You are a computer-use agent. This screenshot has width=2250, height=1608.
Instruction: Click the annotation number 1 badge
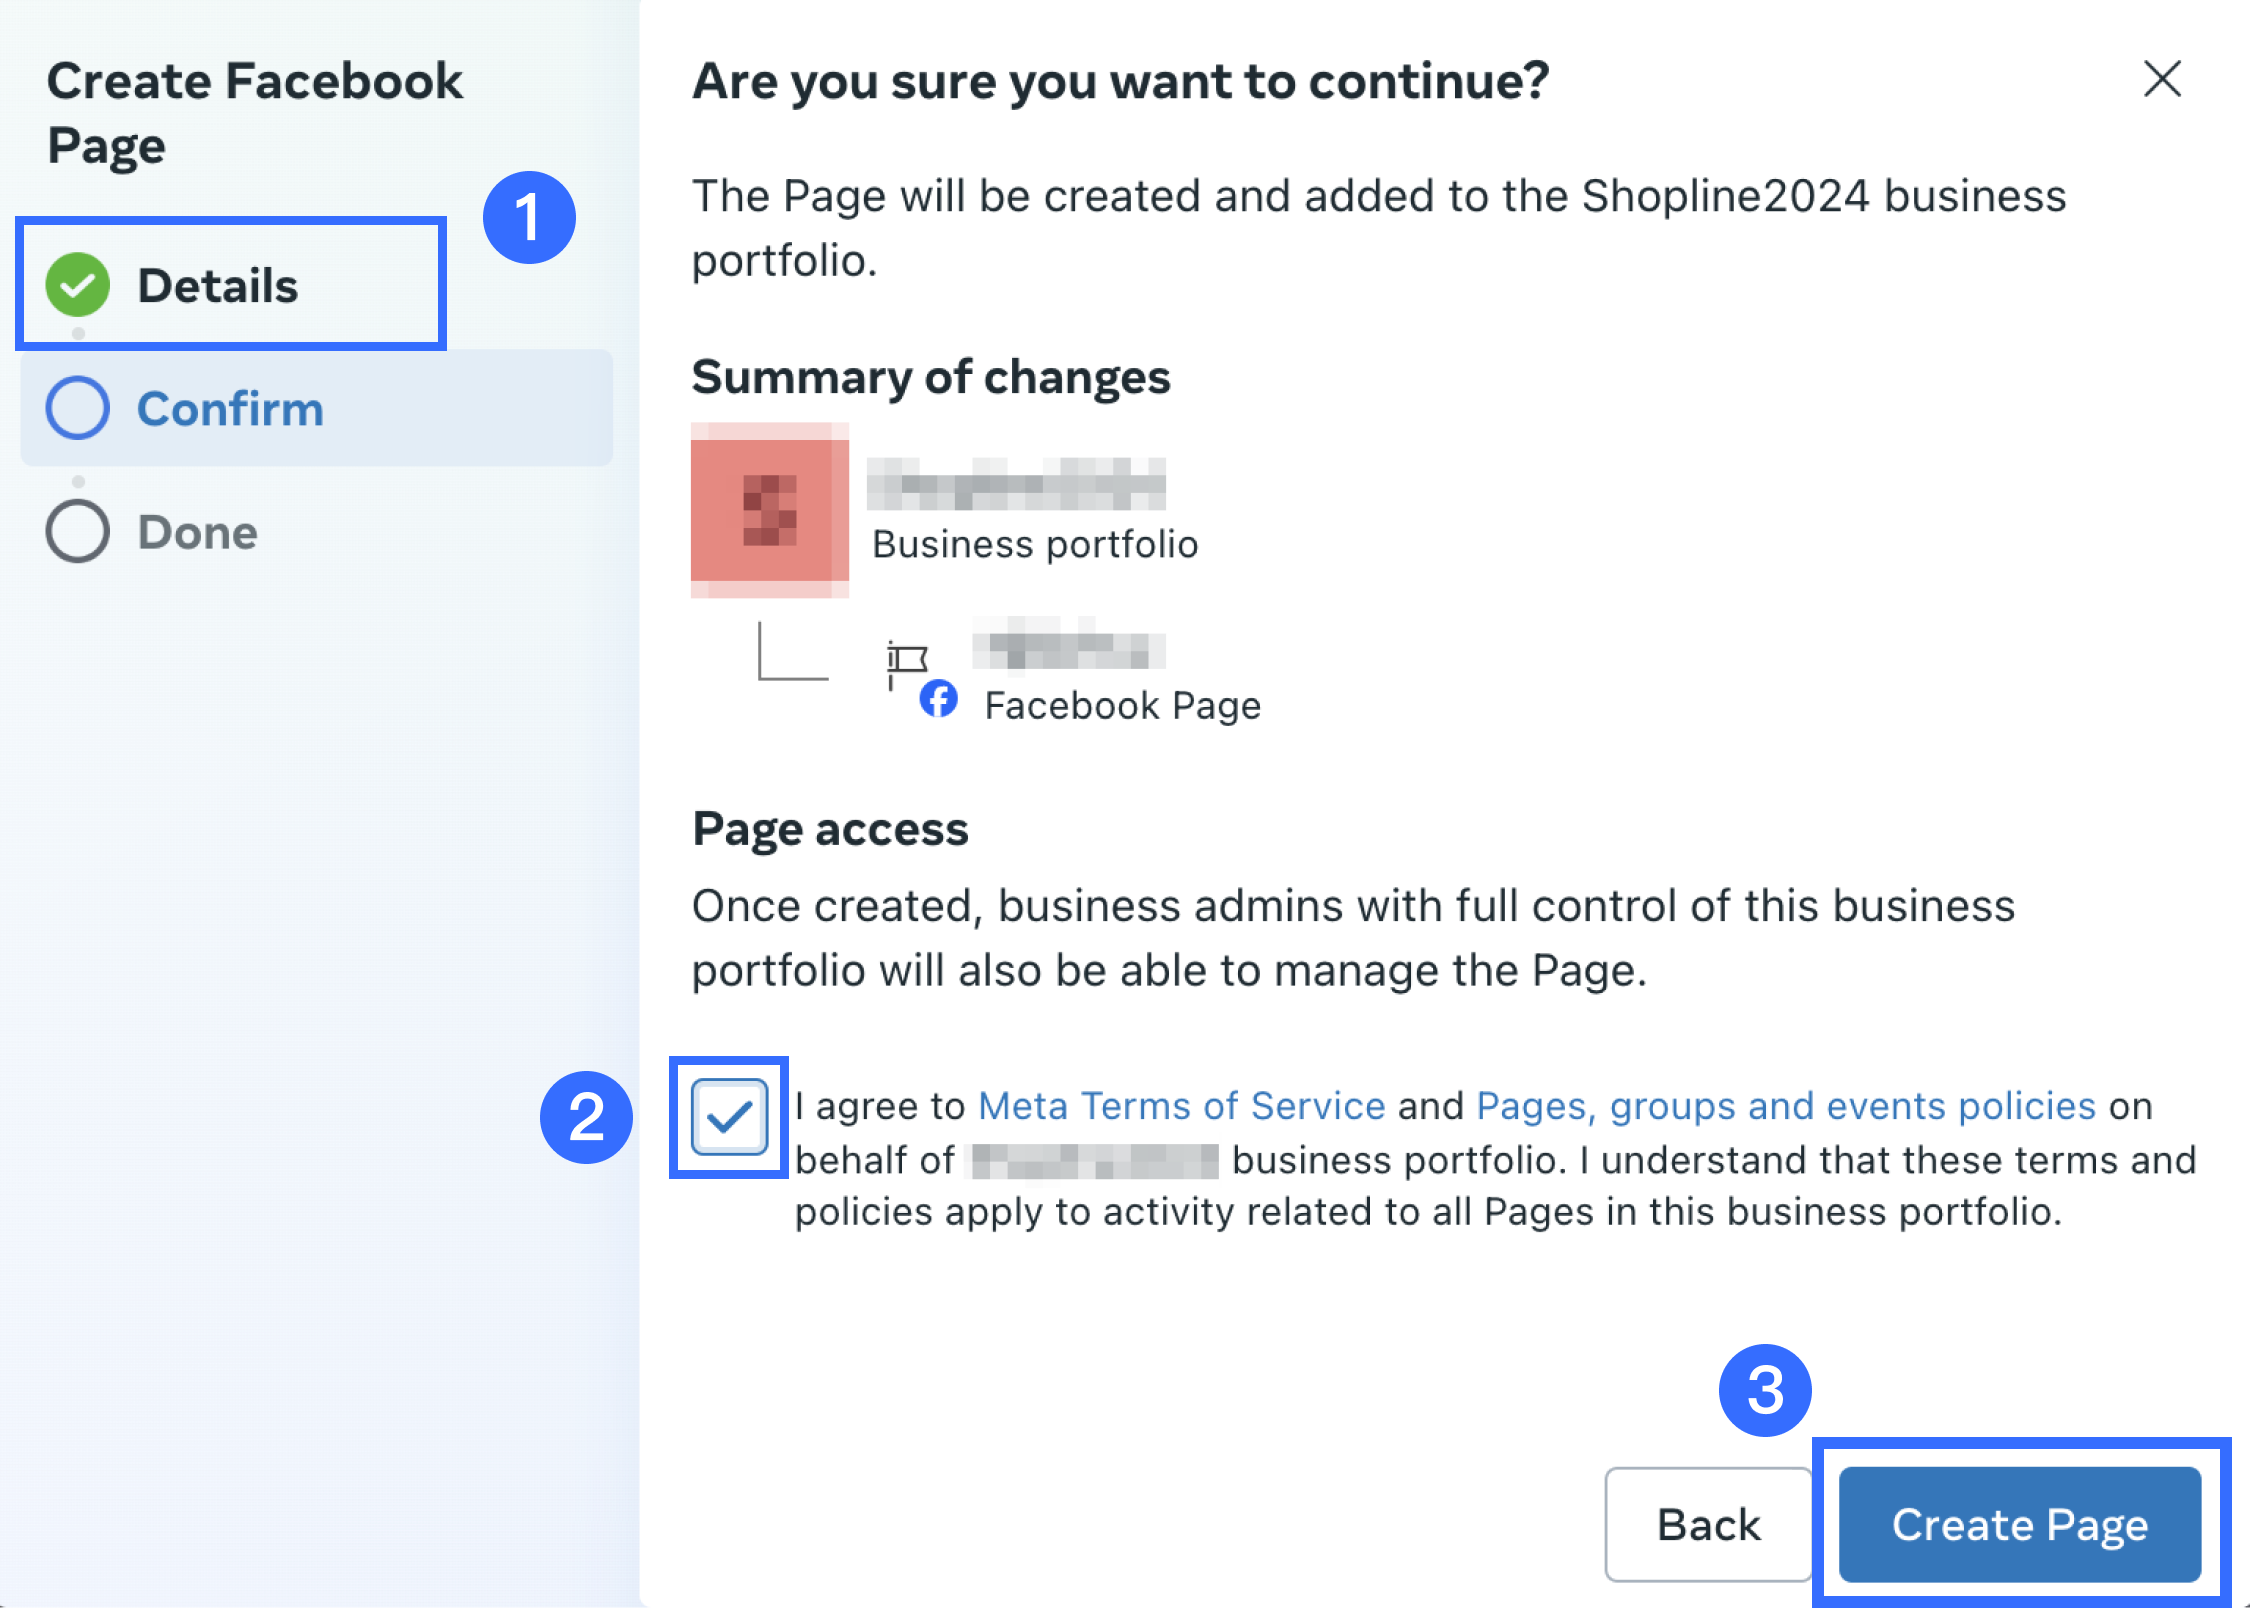click(x=529, y=218)
